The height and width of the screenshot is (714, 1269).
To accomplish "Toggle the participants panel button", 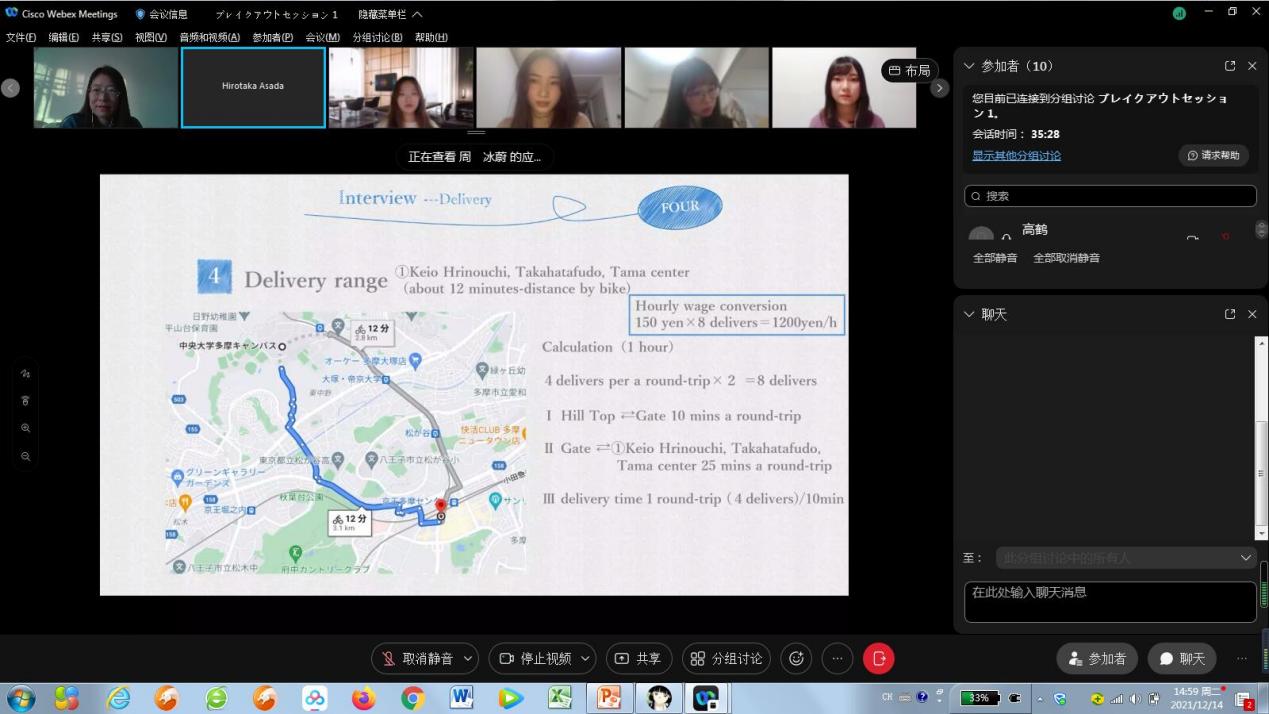I will (x=1097, y=658).
